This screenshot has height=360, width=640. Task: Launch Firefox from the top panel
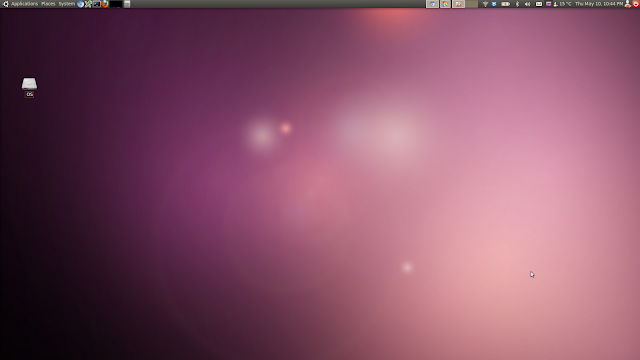pyautogui.click(x=105, y=4)
